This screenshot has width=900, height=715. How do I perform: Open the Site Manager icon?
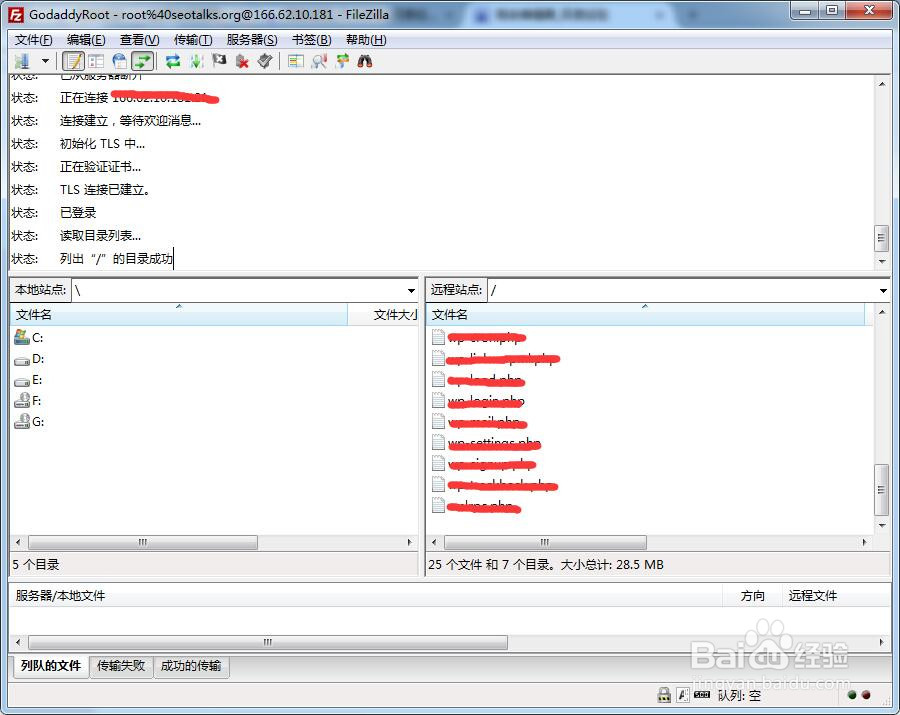pyautogui.click(x=22, y=61)
